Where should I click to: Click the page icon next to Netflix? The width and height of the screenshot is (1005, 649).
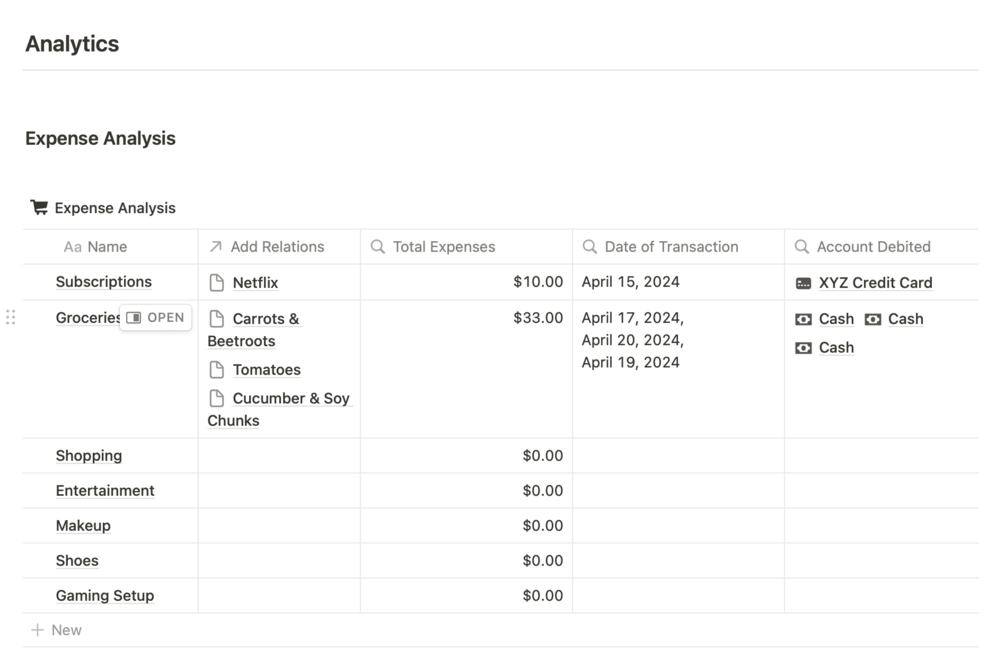[216, 283]
